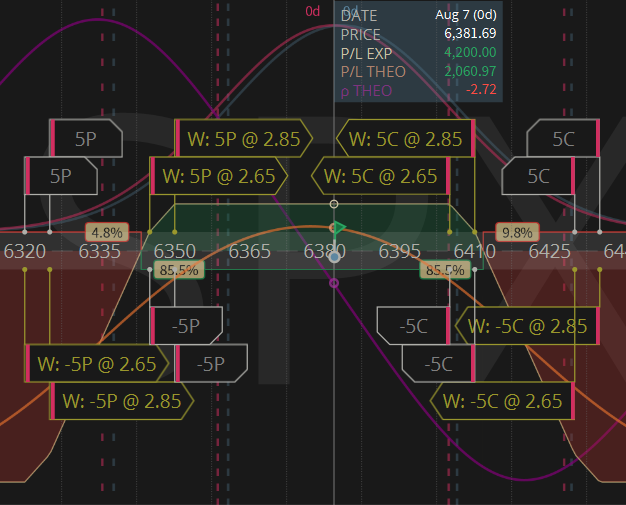Viewport: 626px width, 505px height.
Task: Click the white hollow circle above the profit zone
Action: coord(334,204)
